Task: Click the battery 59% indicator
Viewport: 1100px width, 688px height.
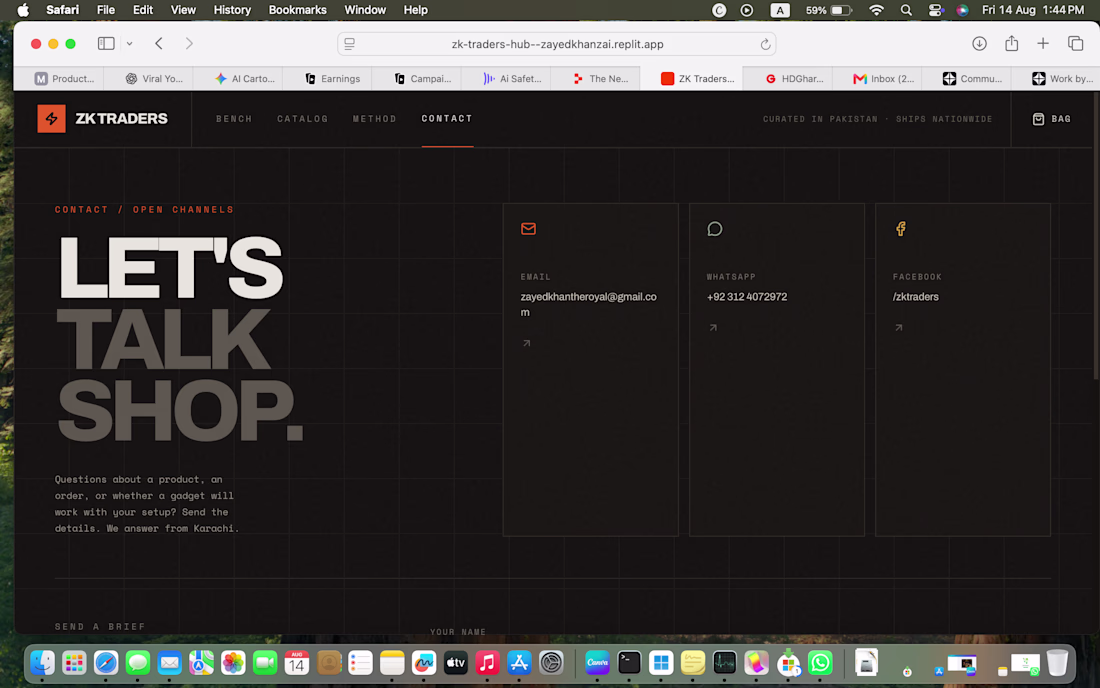Action: pos(829,10)
